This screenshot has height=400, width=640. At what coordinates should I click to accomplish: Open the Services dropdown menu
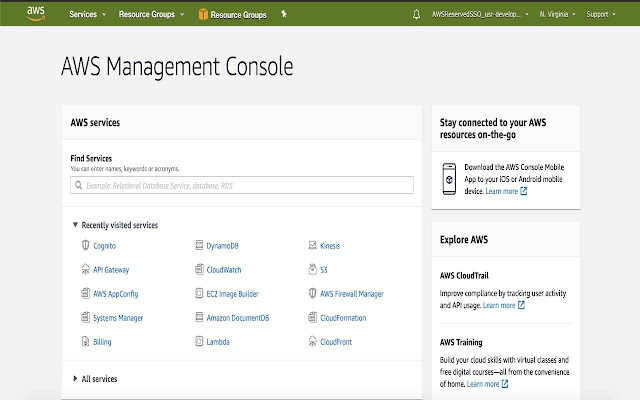pos(87,14)
